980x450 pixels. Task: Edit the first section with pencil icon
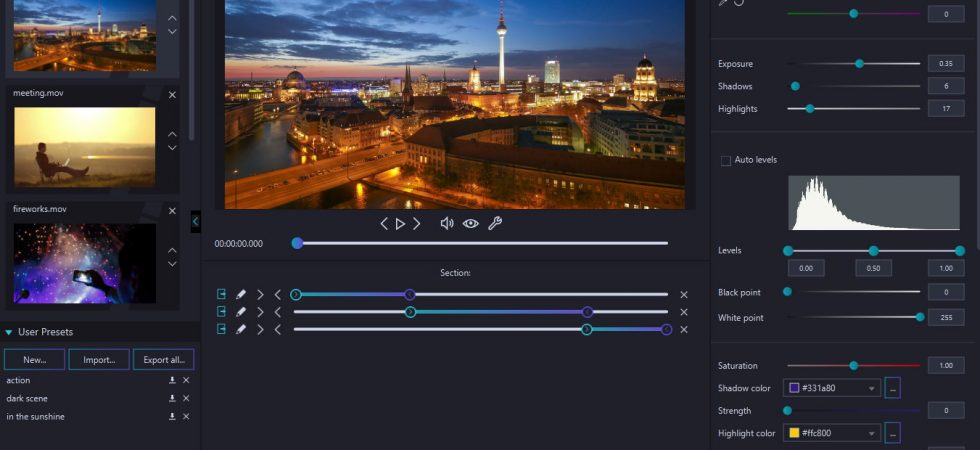point(241,294)
